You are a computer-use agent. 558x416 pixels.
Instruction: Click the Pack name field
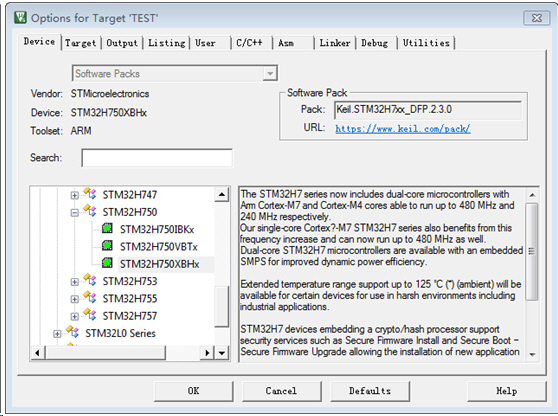pyautogui.click(x=428, y=110)
